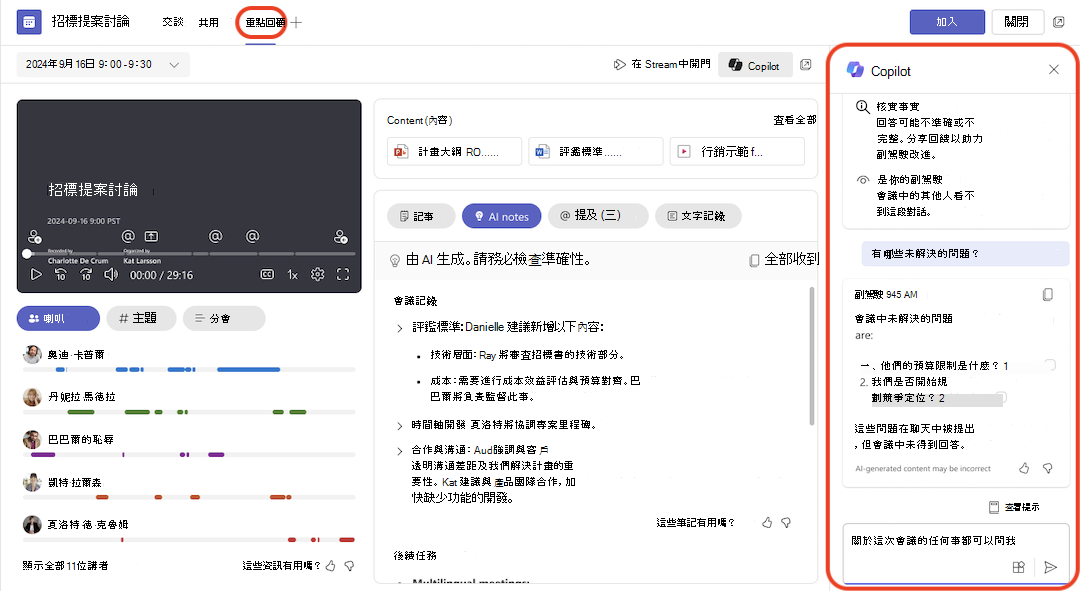
Task: Select the speakers pill tab
Action: (x=58, y=318)
